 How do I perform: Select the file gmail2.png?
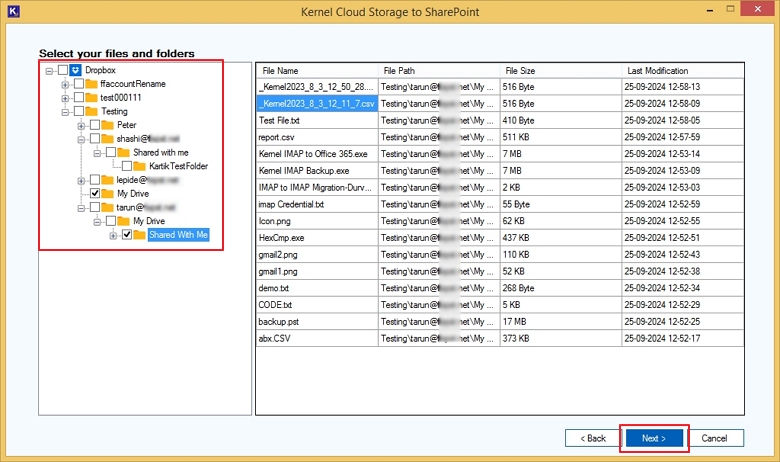pos(317,255)
